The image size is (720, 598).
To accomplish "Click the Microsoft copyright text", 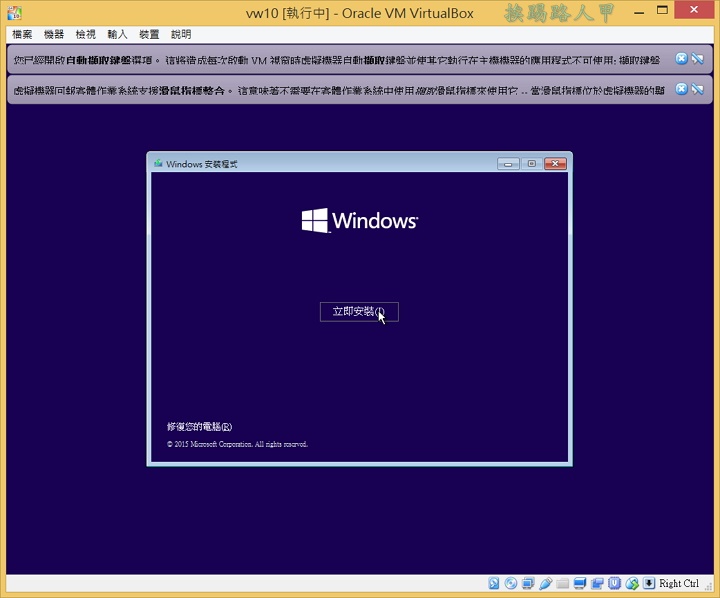I will point(237,444).
